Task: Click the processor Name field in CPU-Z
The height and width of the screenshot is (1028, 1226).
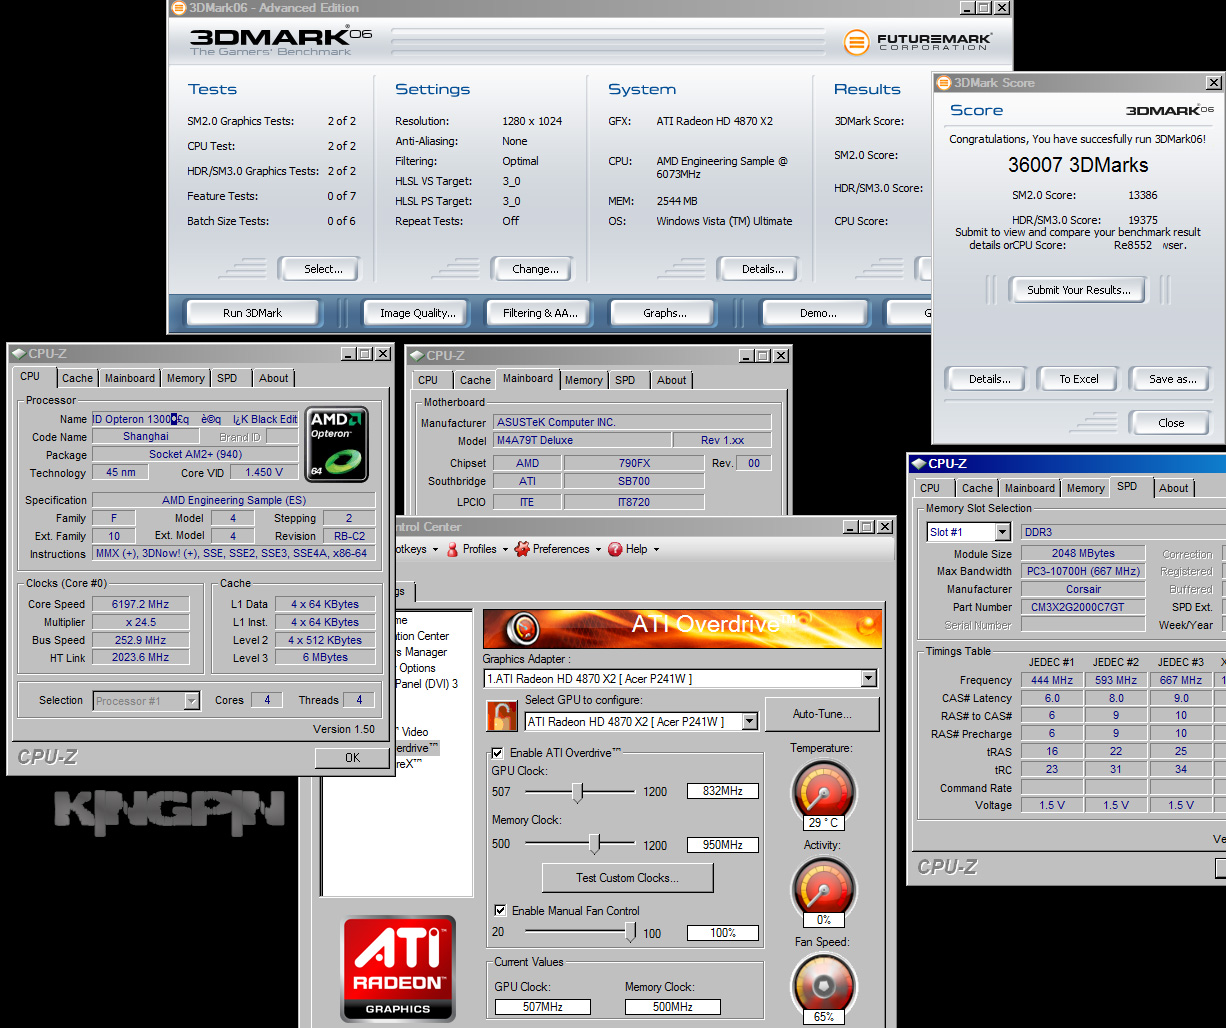Action: 195,419
